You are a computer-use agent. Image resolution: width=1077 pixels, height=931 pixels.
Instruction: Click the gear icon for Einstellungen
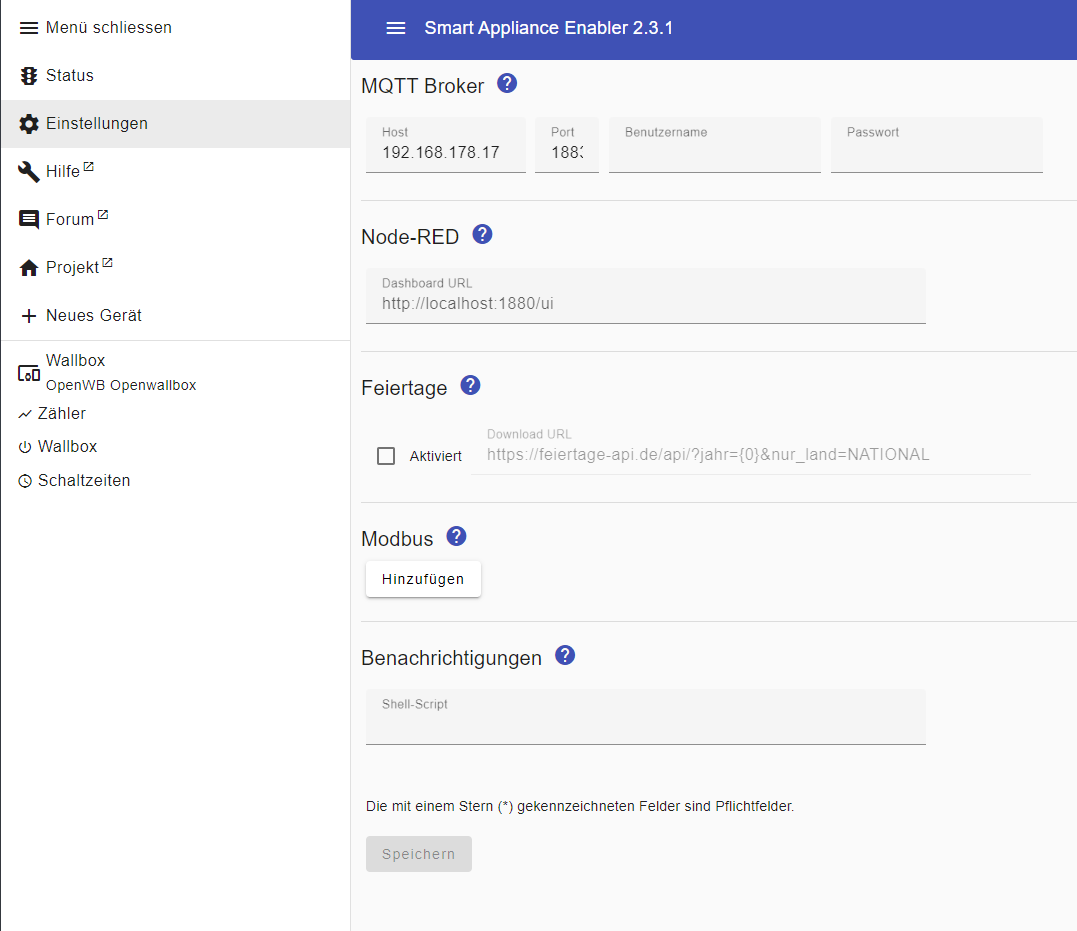point(29,124)
